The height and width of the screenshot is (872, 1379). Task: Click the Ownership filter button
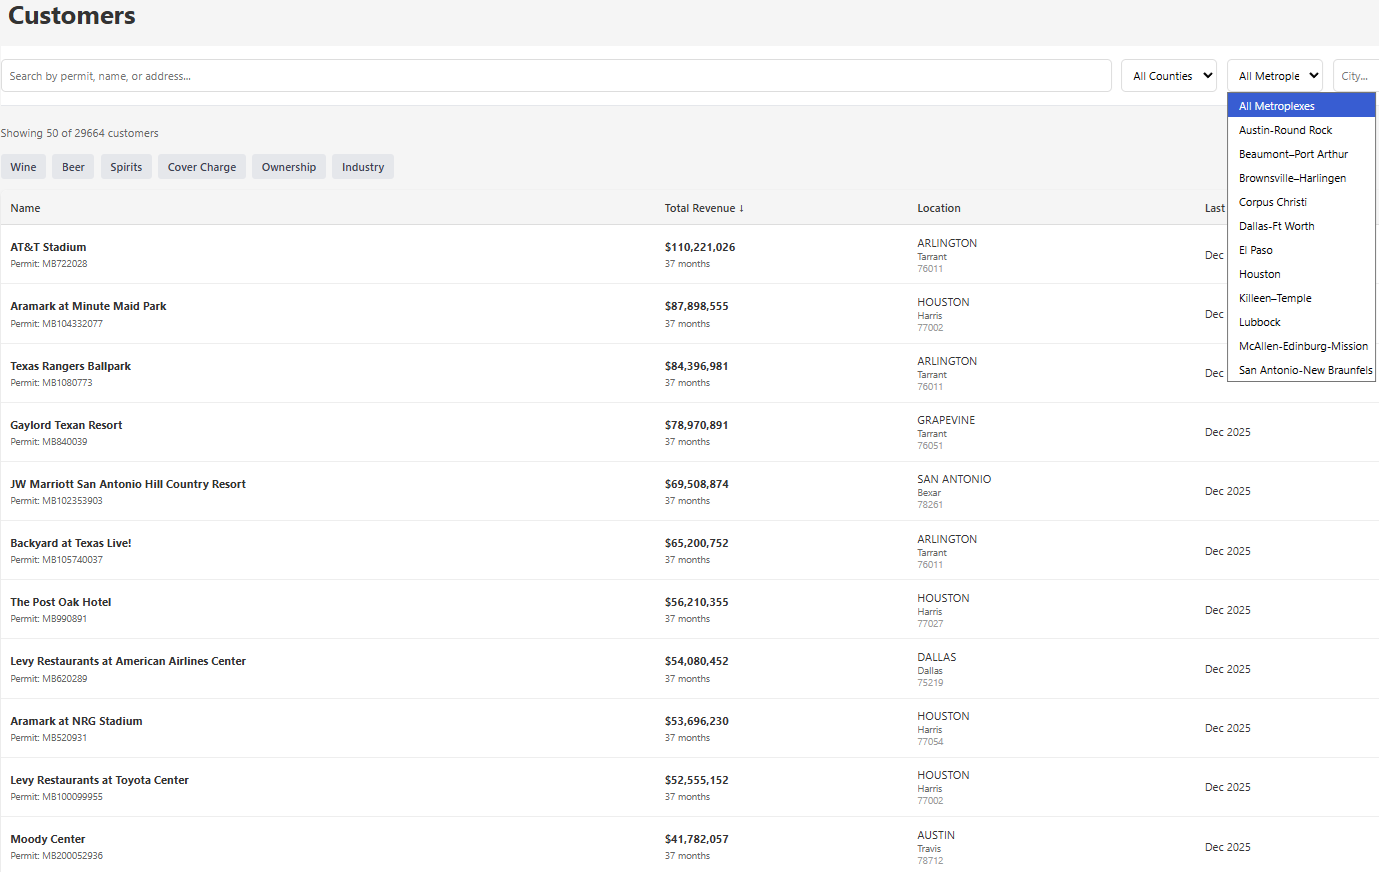288,167
